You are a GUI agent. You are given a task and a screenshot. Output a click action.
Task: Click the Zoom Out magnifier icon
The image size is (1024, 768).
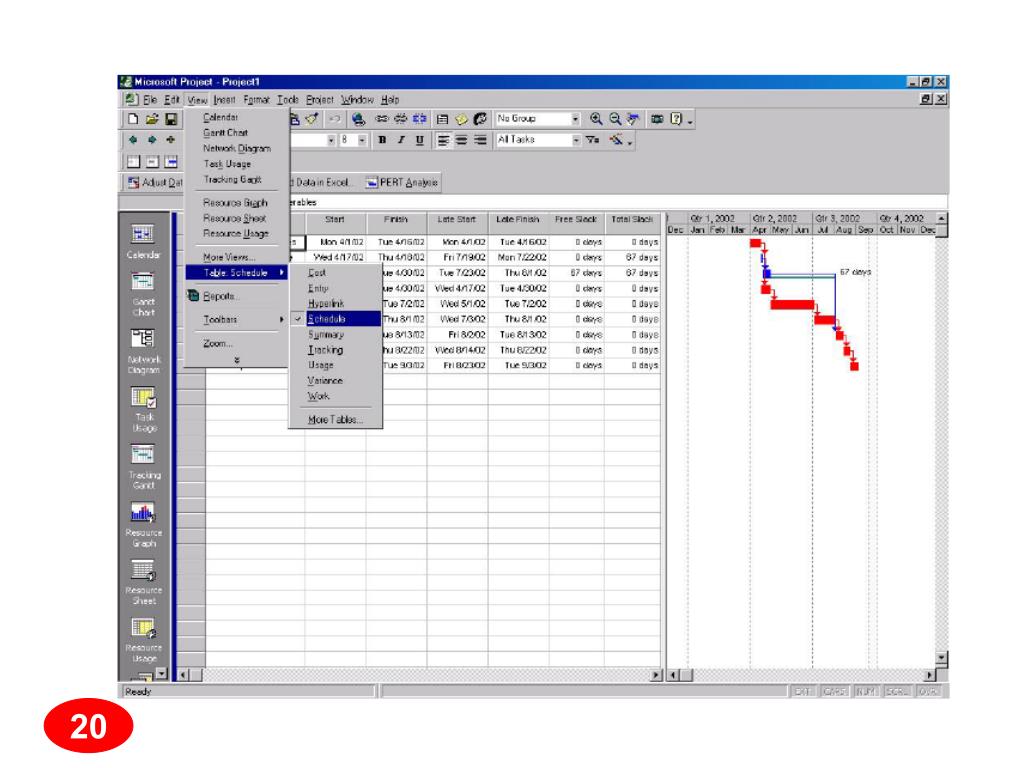[615, 119]
